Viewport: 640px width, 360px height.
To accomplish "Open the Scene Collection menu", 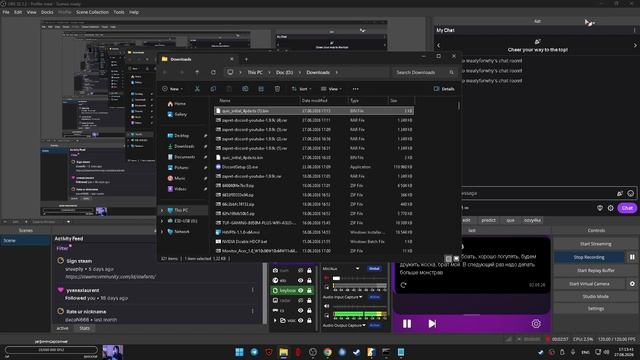I will coord(92,12).
